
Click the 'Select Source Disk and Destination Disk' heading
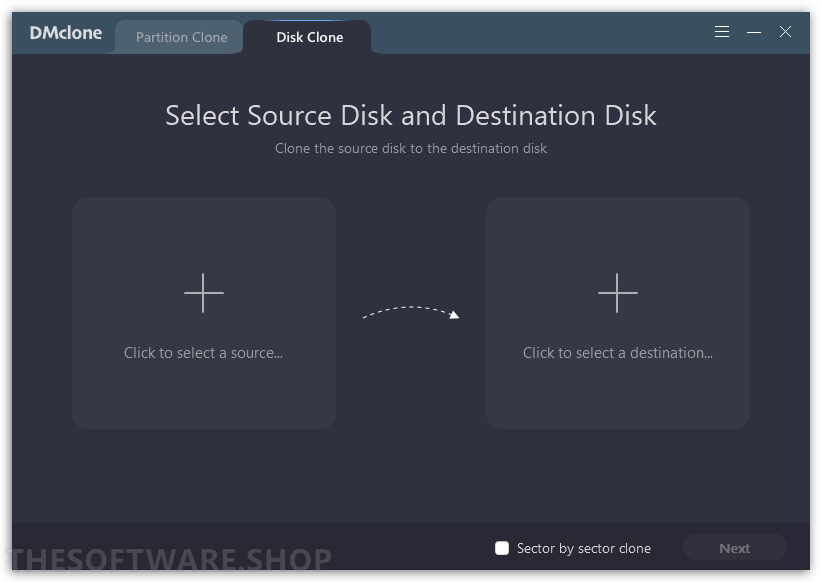pos(411,115)
